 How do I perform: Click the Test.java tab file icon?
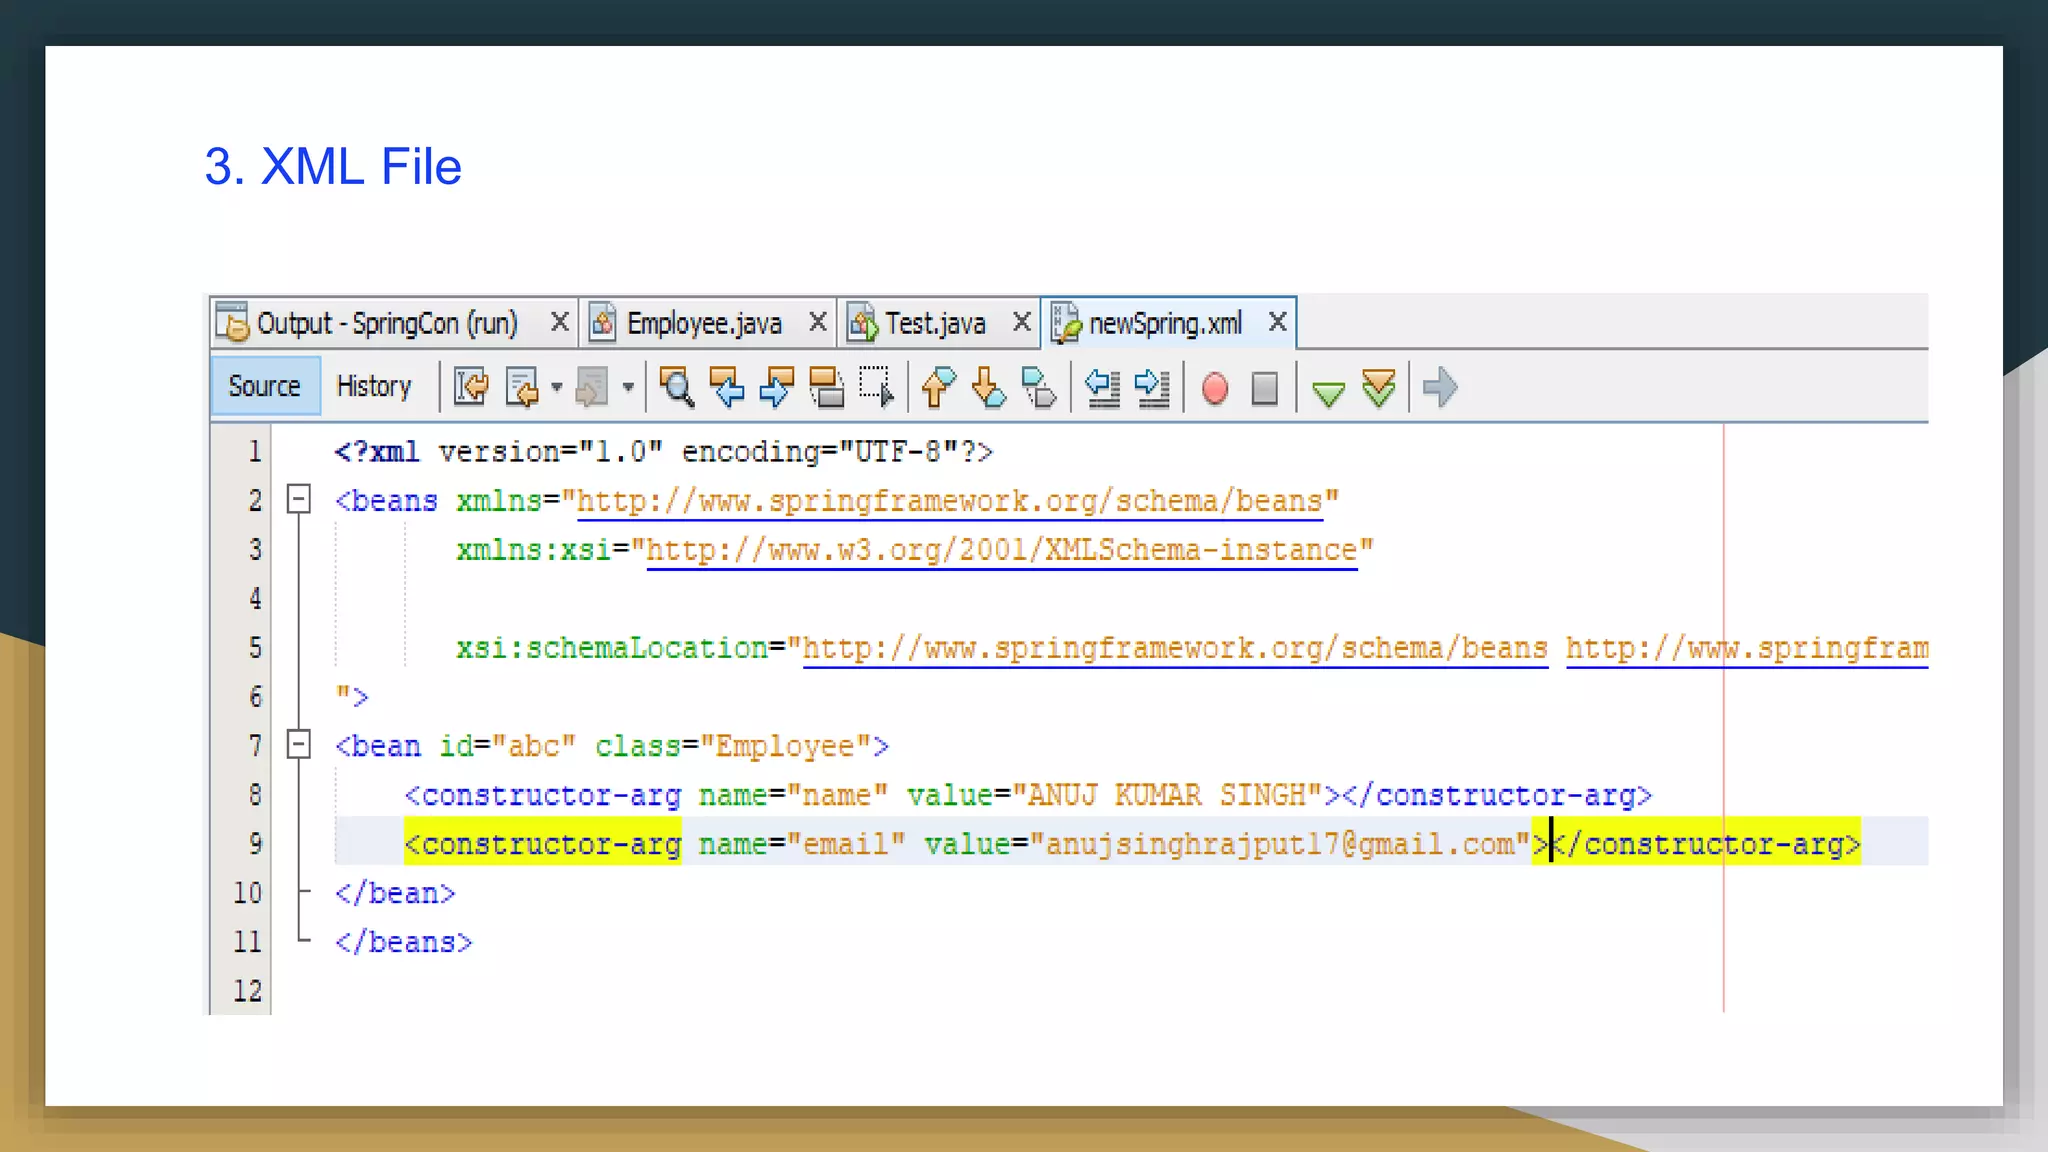point(862,323)
